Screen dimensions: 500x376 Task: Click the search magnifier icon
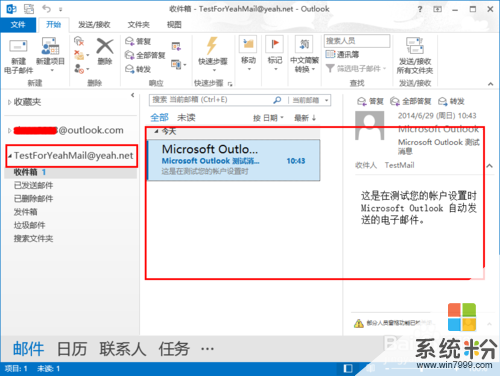pos(277,100)
